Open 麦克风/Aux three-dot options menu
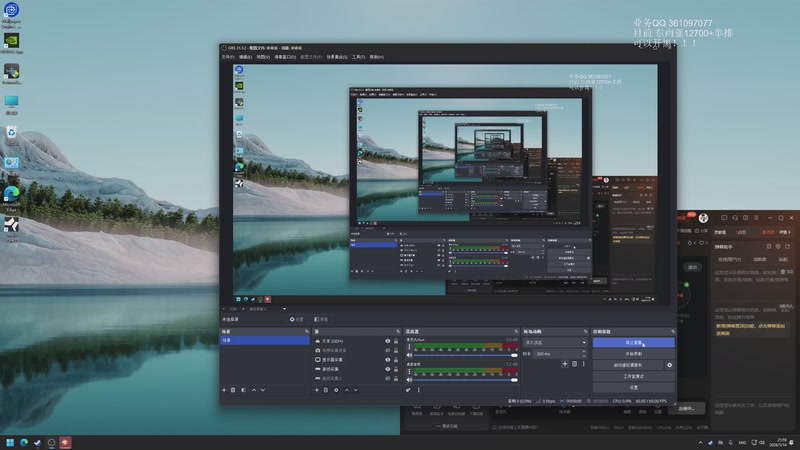 409,347
